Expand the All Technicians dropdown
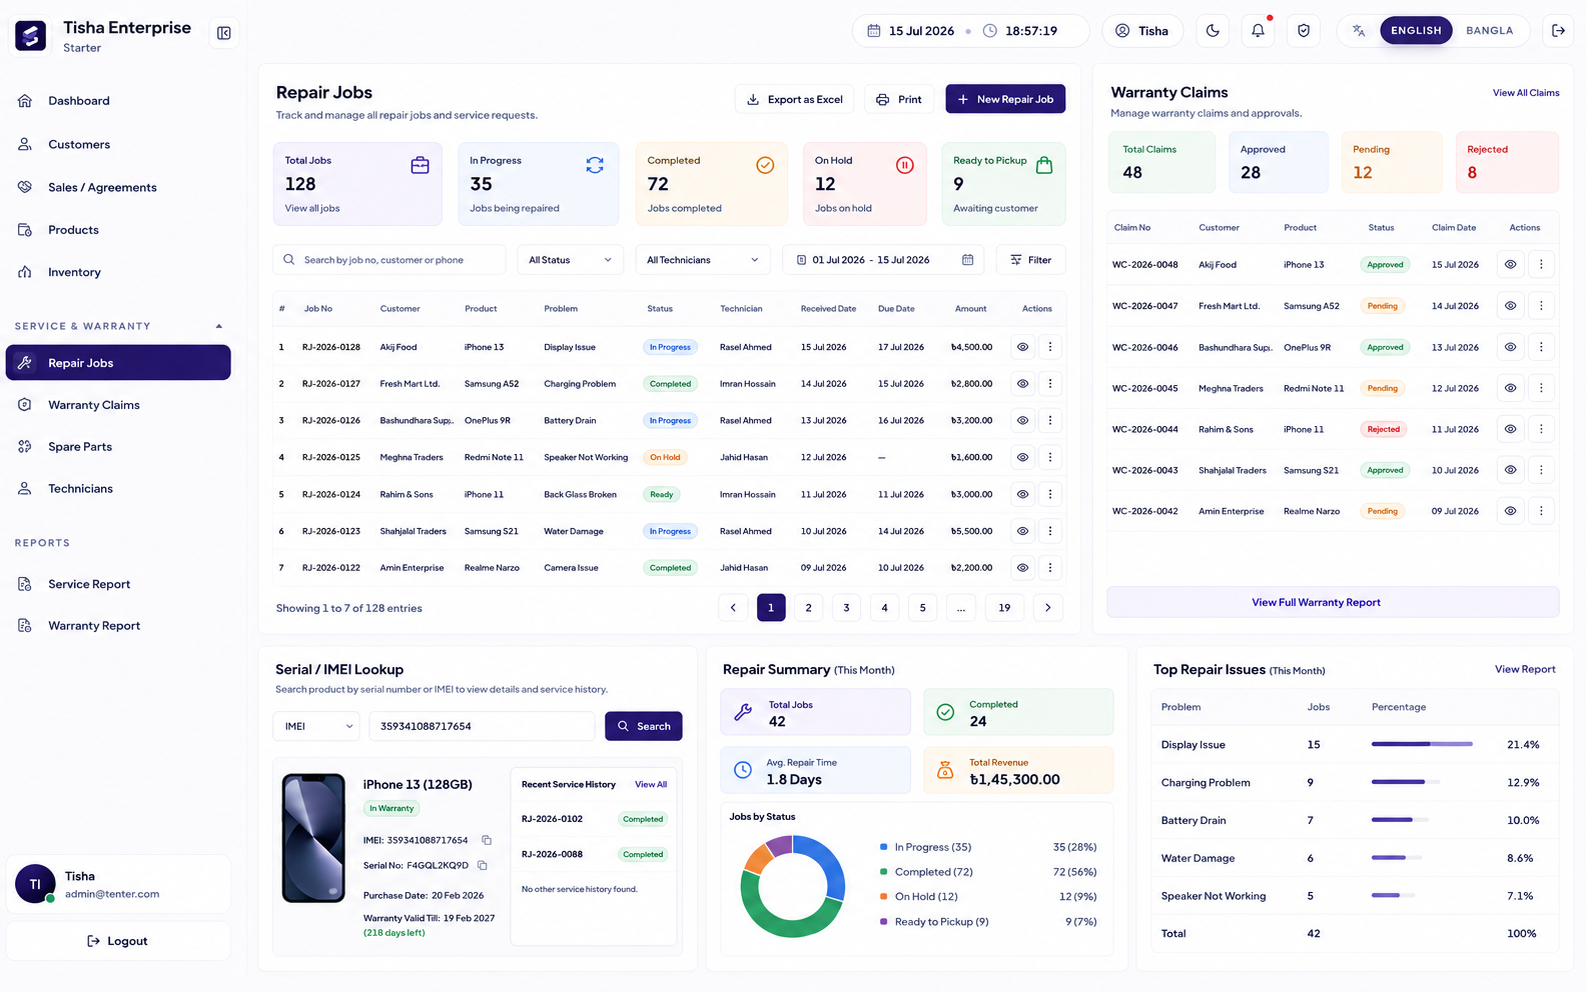The width and height of the screenshot is (1586, 992). click(x=703, y=260)
